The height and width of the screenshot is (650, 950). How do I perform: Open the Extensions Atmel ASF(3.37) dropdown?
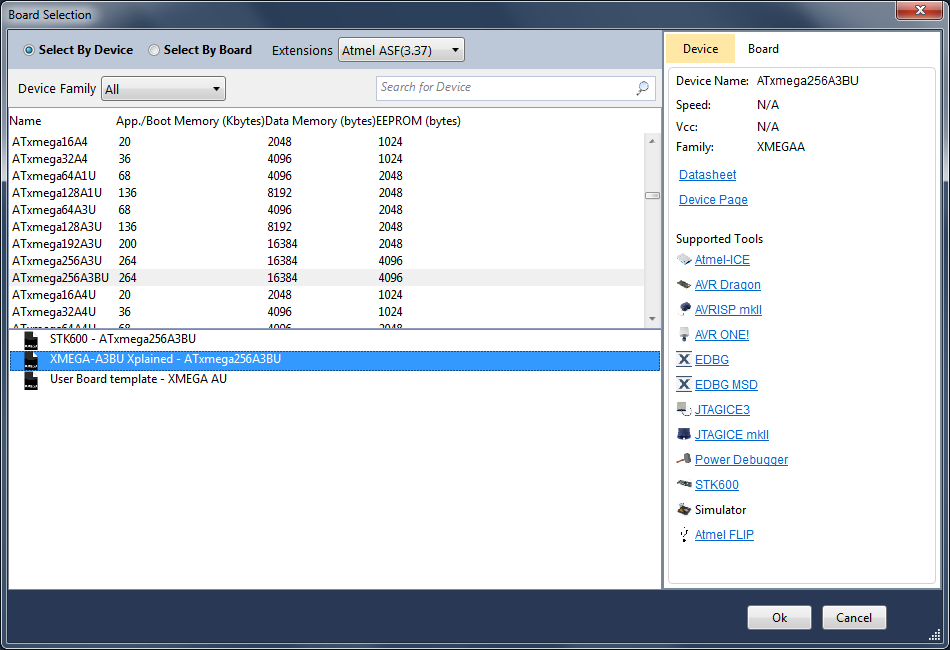coord(401,50)
